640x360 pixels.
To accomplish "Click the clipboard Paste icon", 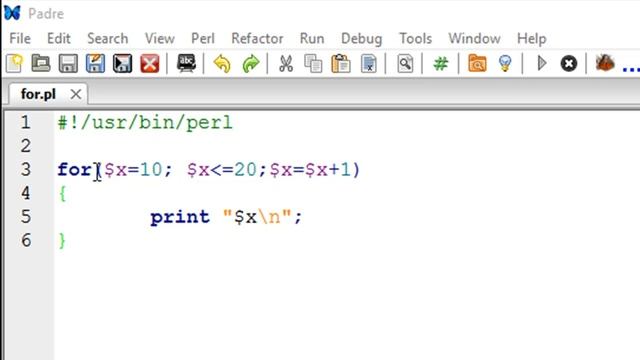I will click(341, 64).
